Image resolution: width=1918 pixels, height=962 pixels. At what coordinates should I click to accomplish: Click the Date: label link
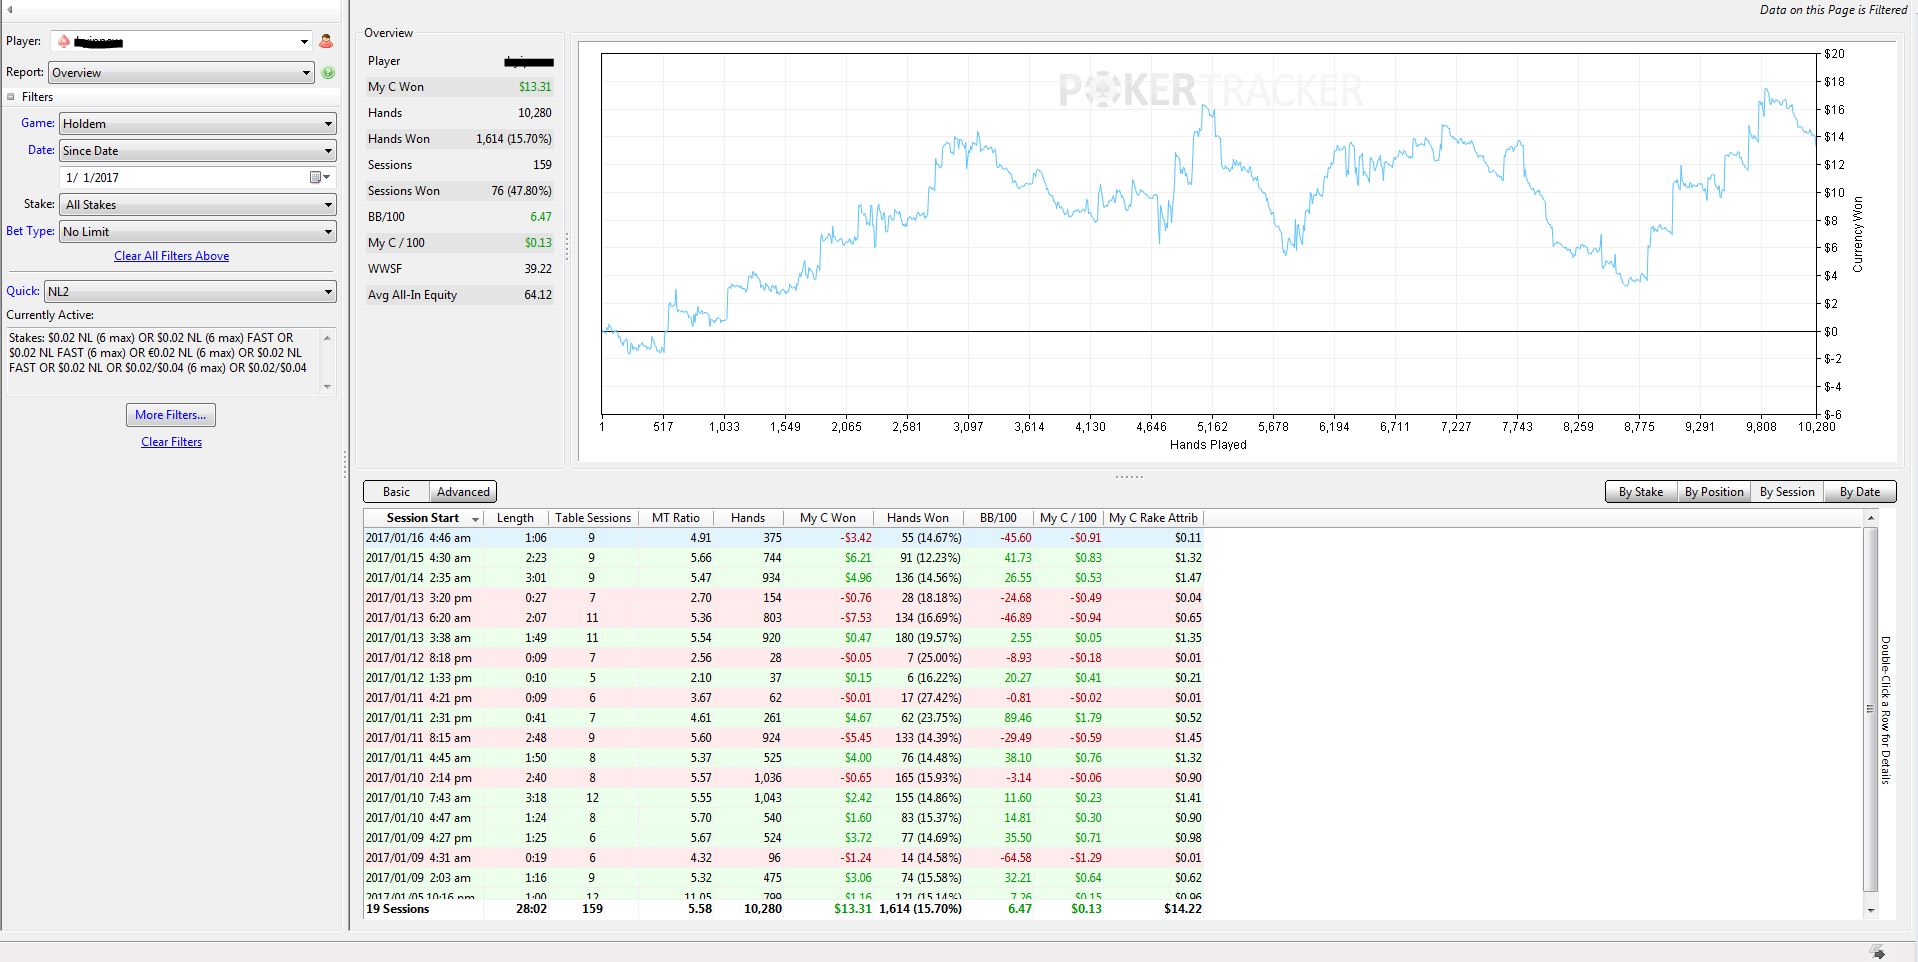tap(41, 150)
